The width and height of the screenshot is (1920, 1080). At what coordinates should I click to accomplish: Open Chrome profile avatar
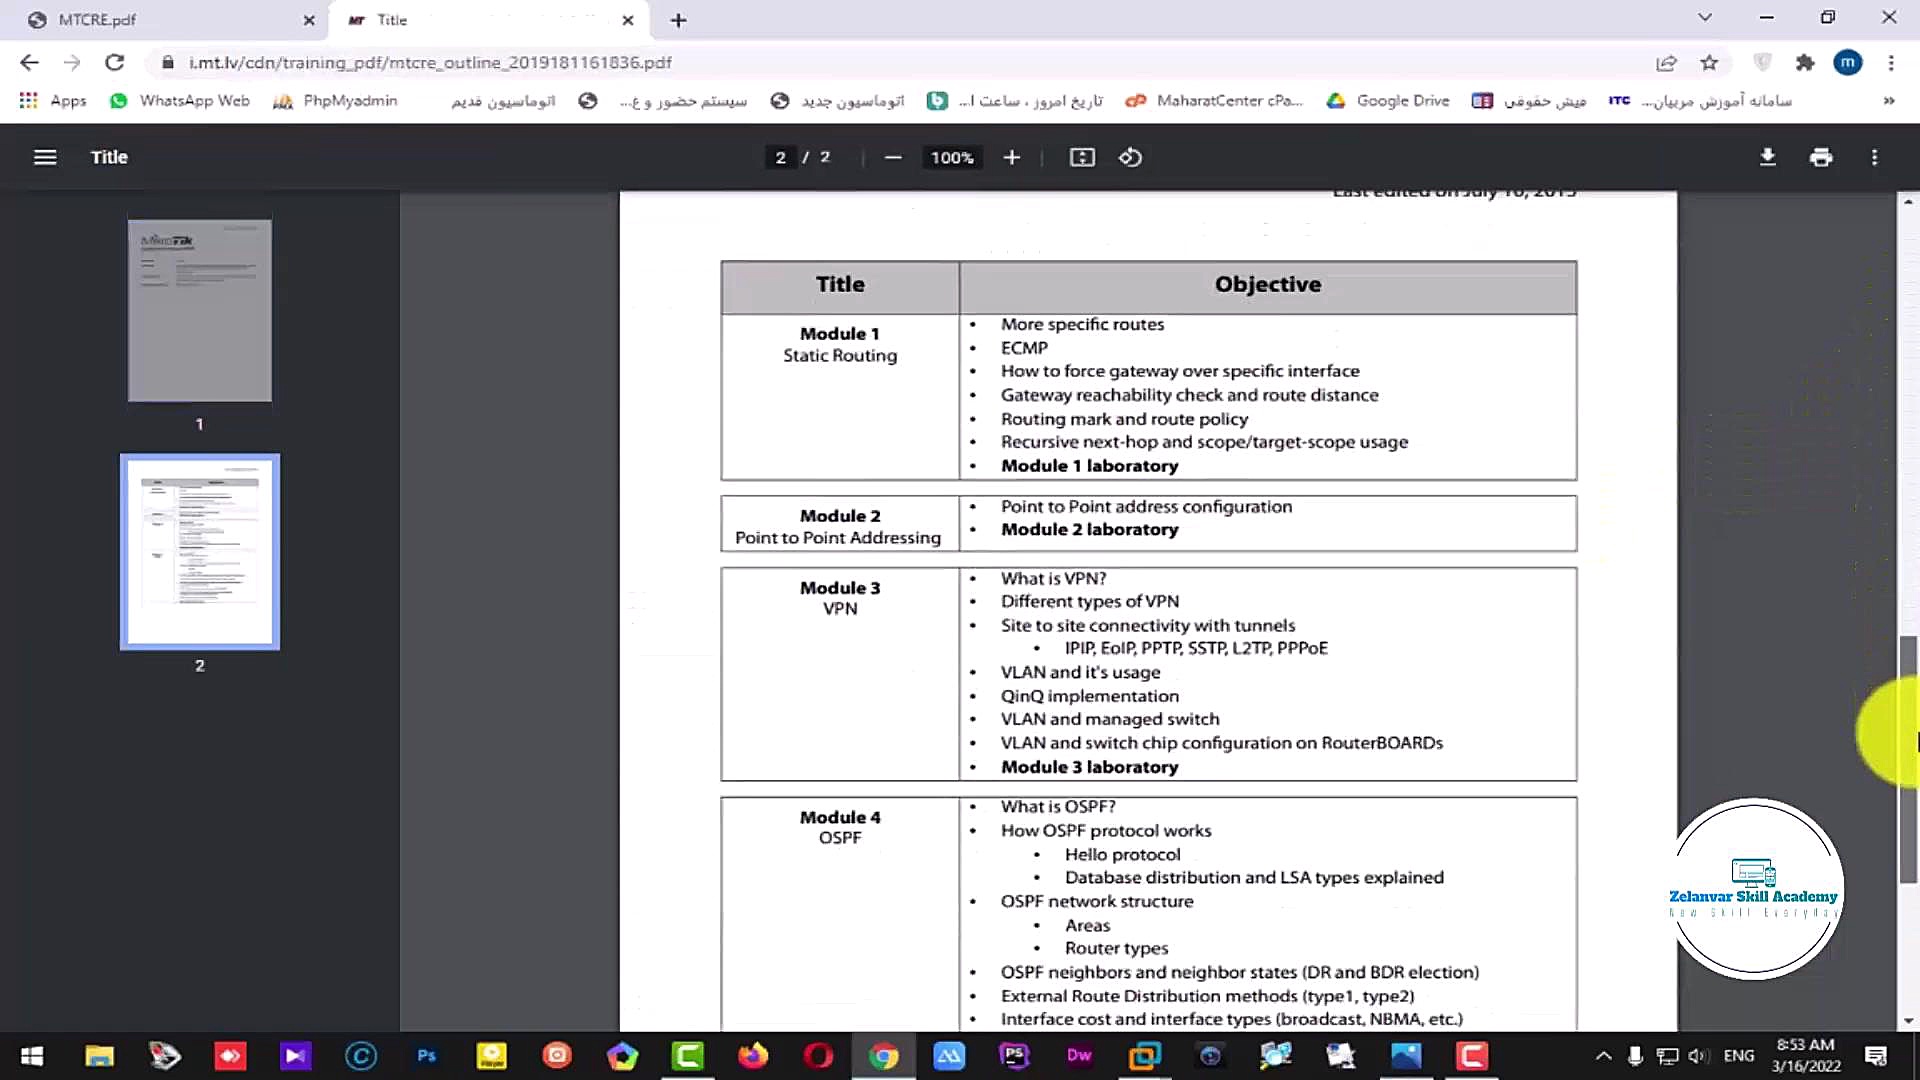tap(1848, 63)
